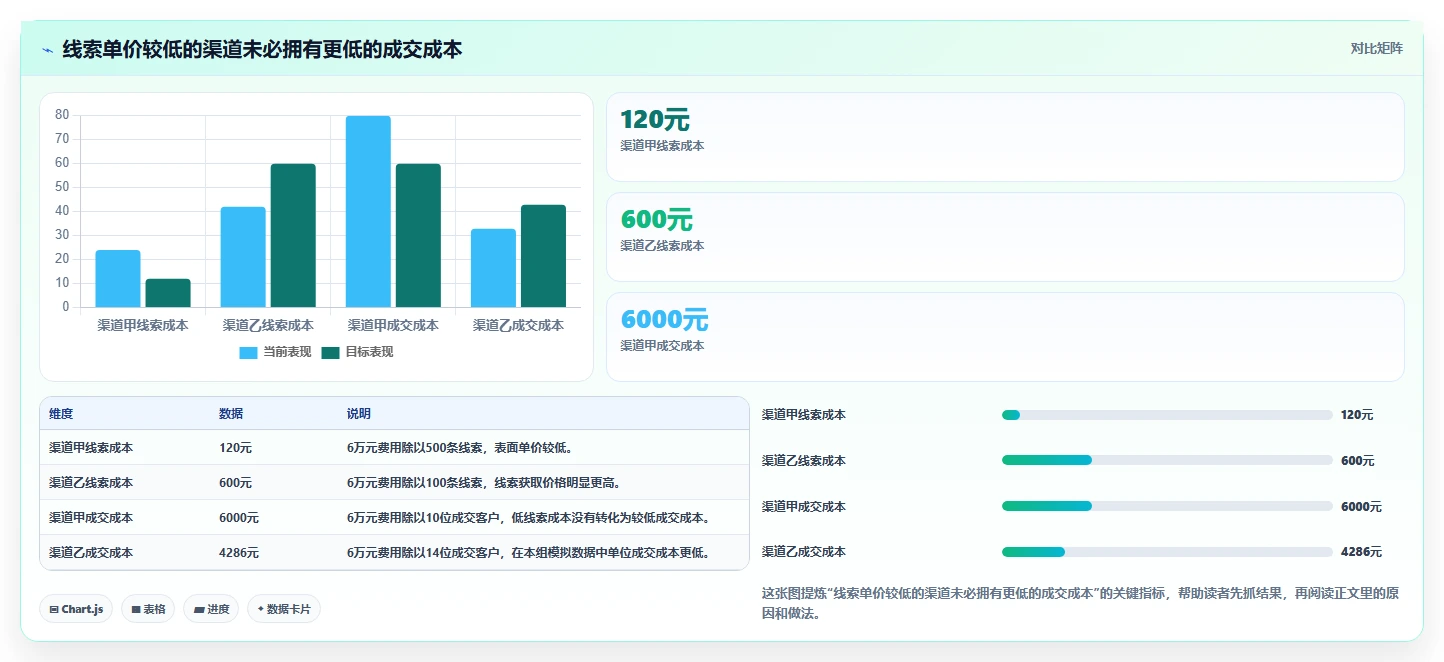Toggle the 当前表现 legend swatch
The image size is (1444, 662).
tap(248, 352)
